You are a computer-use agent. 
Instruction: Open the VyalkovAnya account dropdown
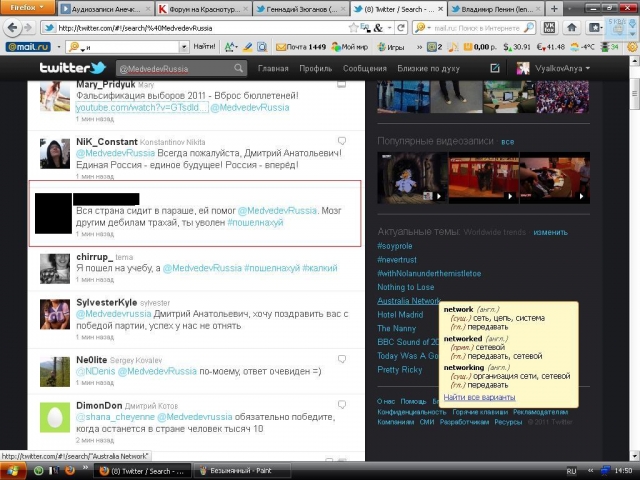point(553,68)
